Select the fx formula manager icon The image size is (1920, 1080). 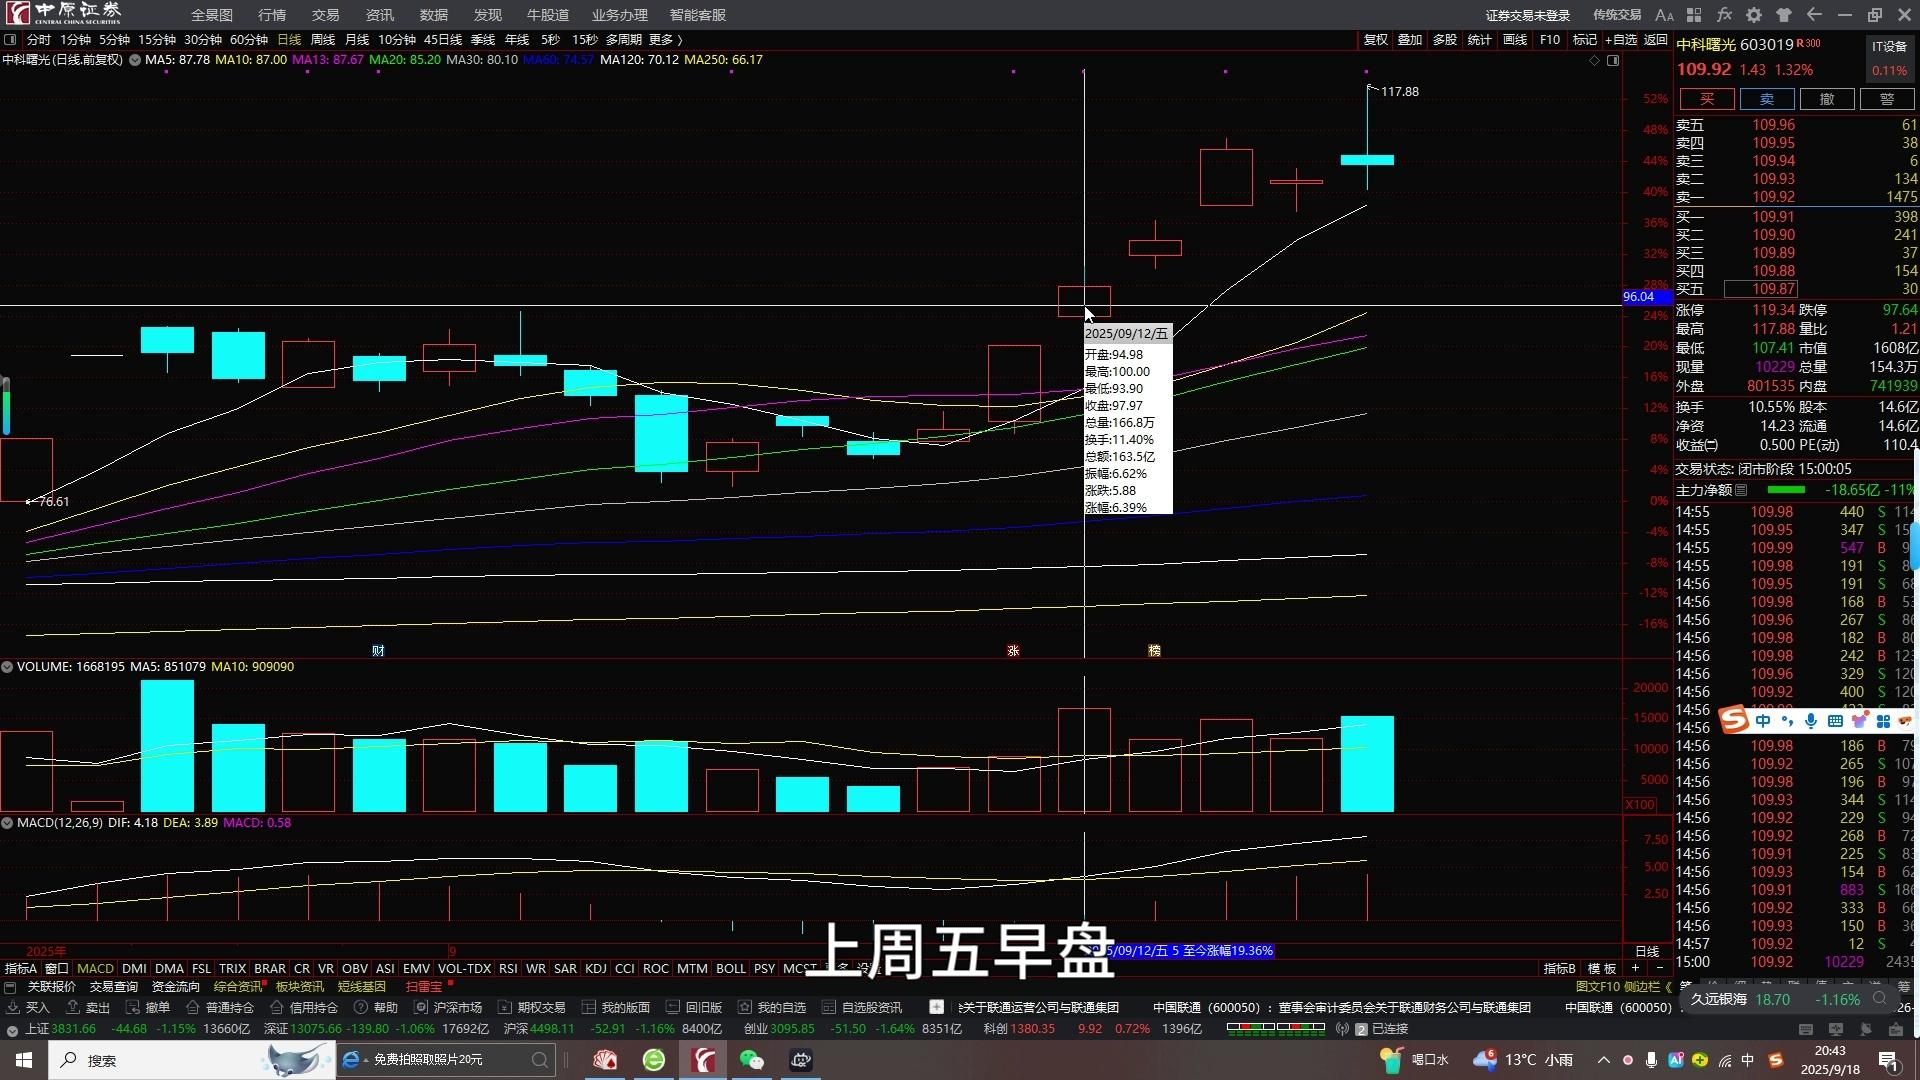[1725, 15]
